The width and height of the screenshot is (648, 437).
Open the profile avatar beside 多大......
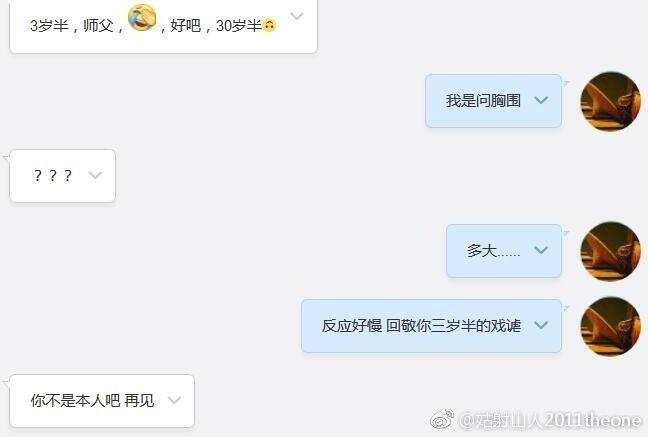(610, 251)
